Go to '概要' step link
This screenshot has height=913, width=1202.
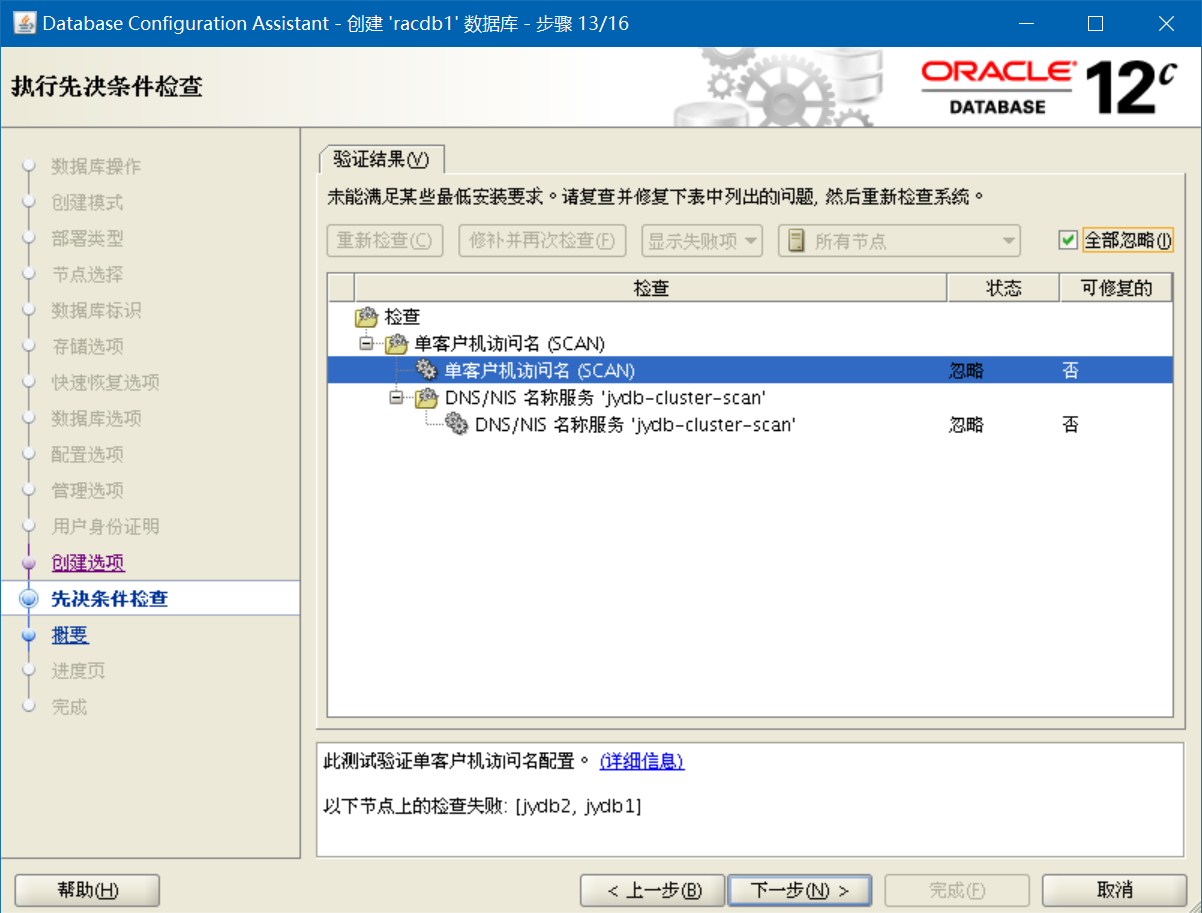(70, 635)
